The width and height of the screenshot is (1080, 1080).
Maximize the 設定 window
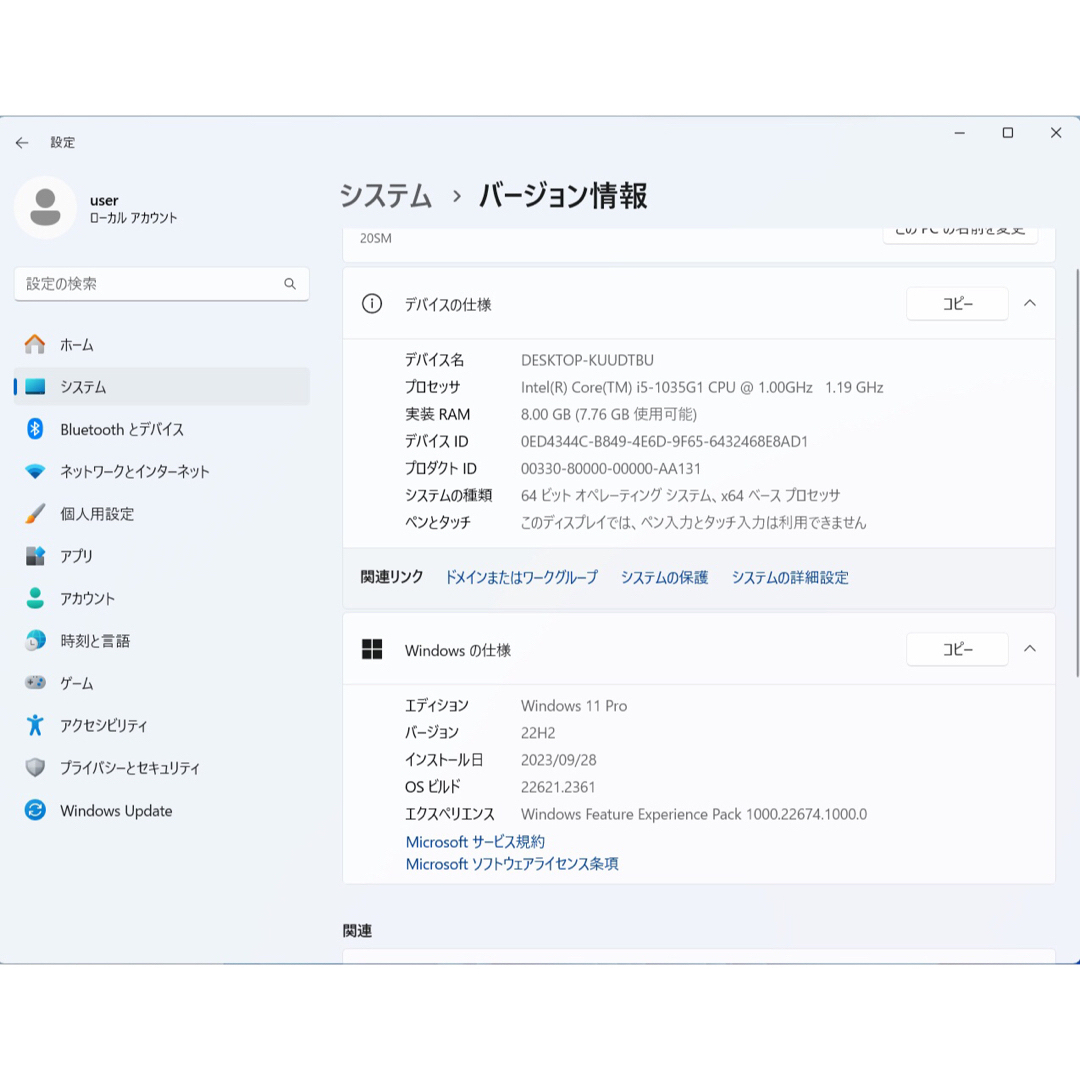point(1008,132)
